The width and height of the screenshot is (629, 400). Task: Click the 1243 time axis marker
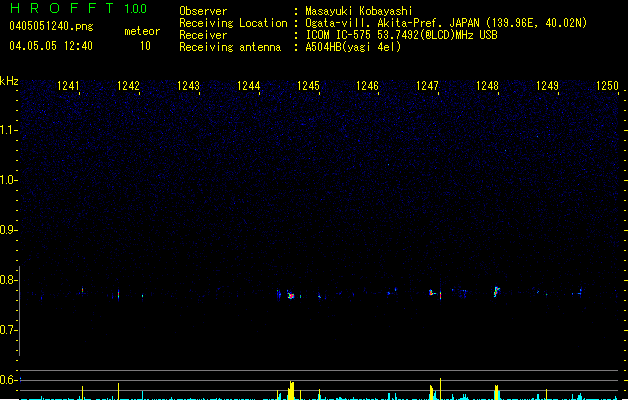[x=188, y=86]
